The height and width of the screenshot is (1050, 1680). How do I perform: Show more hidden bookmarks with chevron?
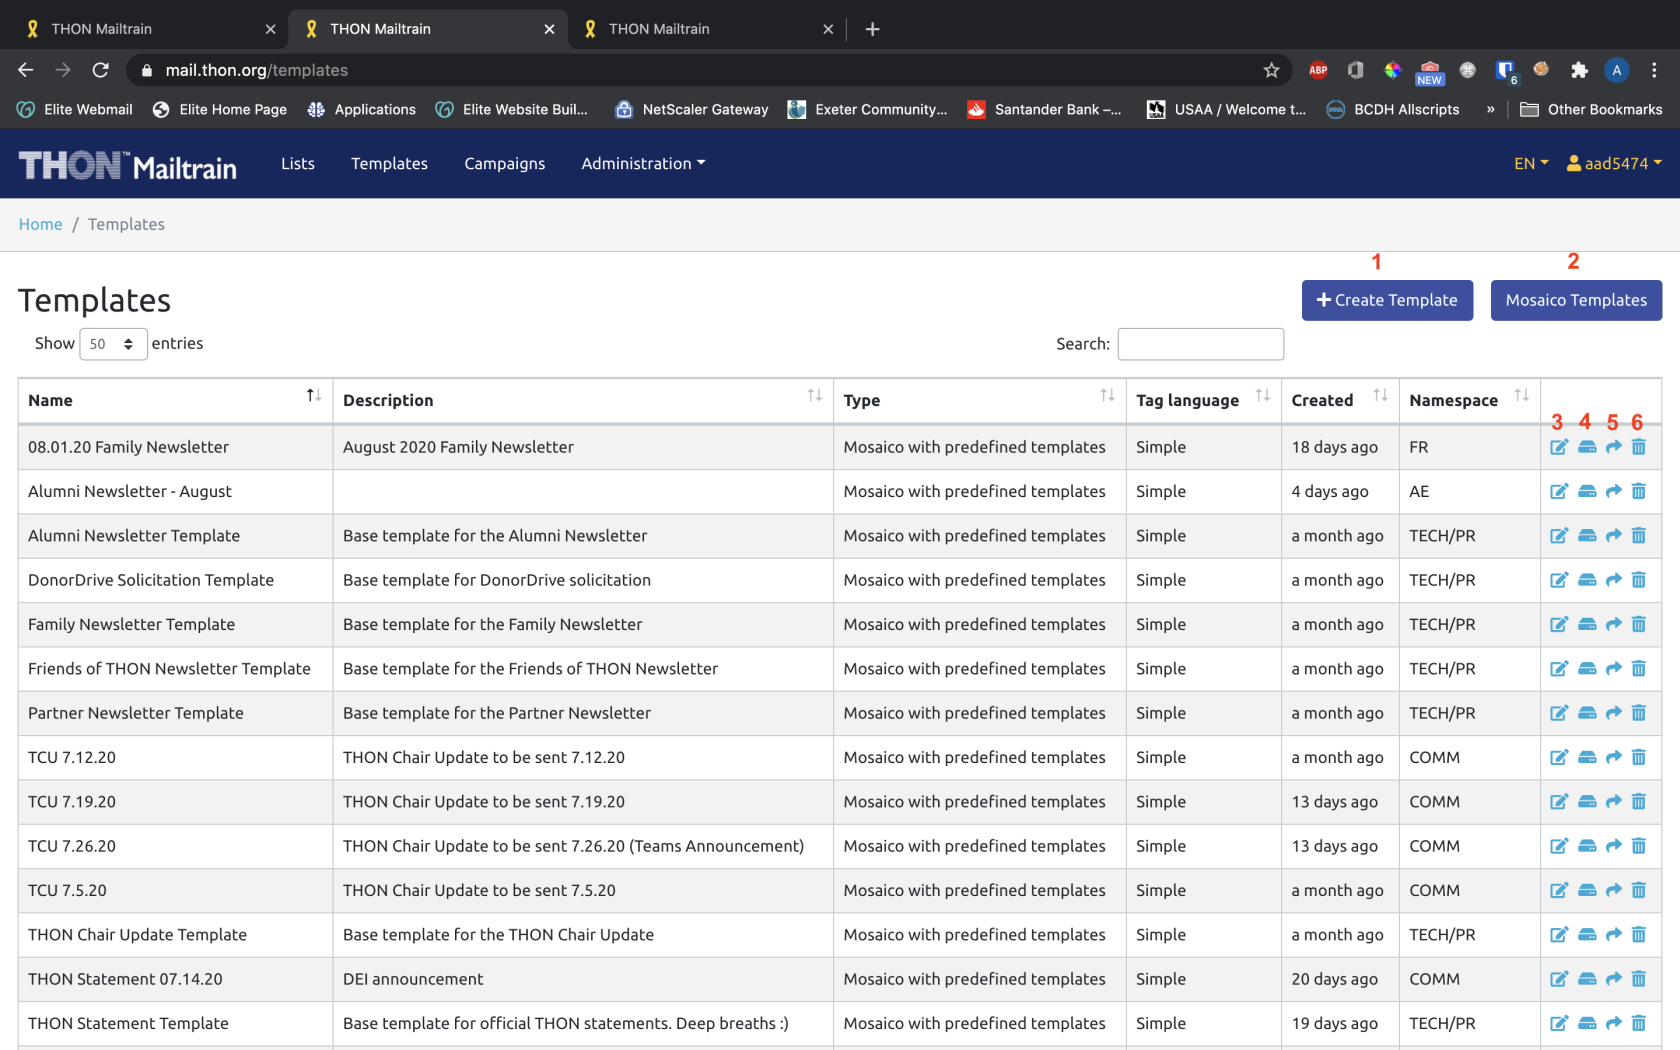tap(1491, 109)
